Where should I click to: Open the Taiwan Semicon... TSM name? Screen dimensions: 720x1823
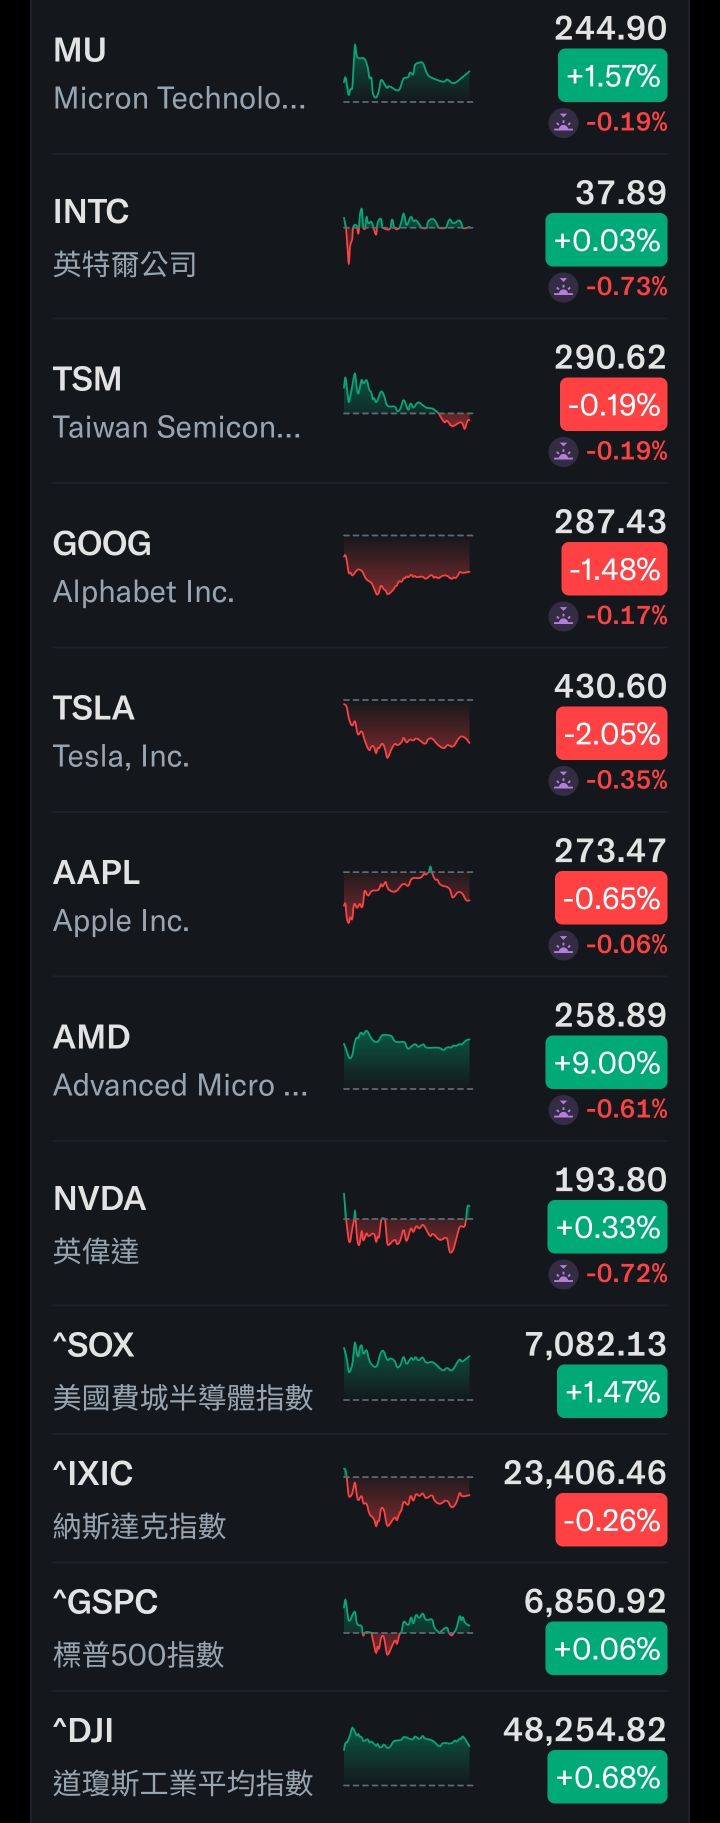(x=176, y=428)
